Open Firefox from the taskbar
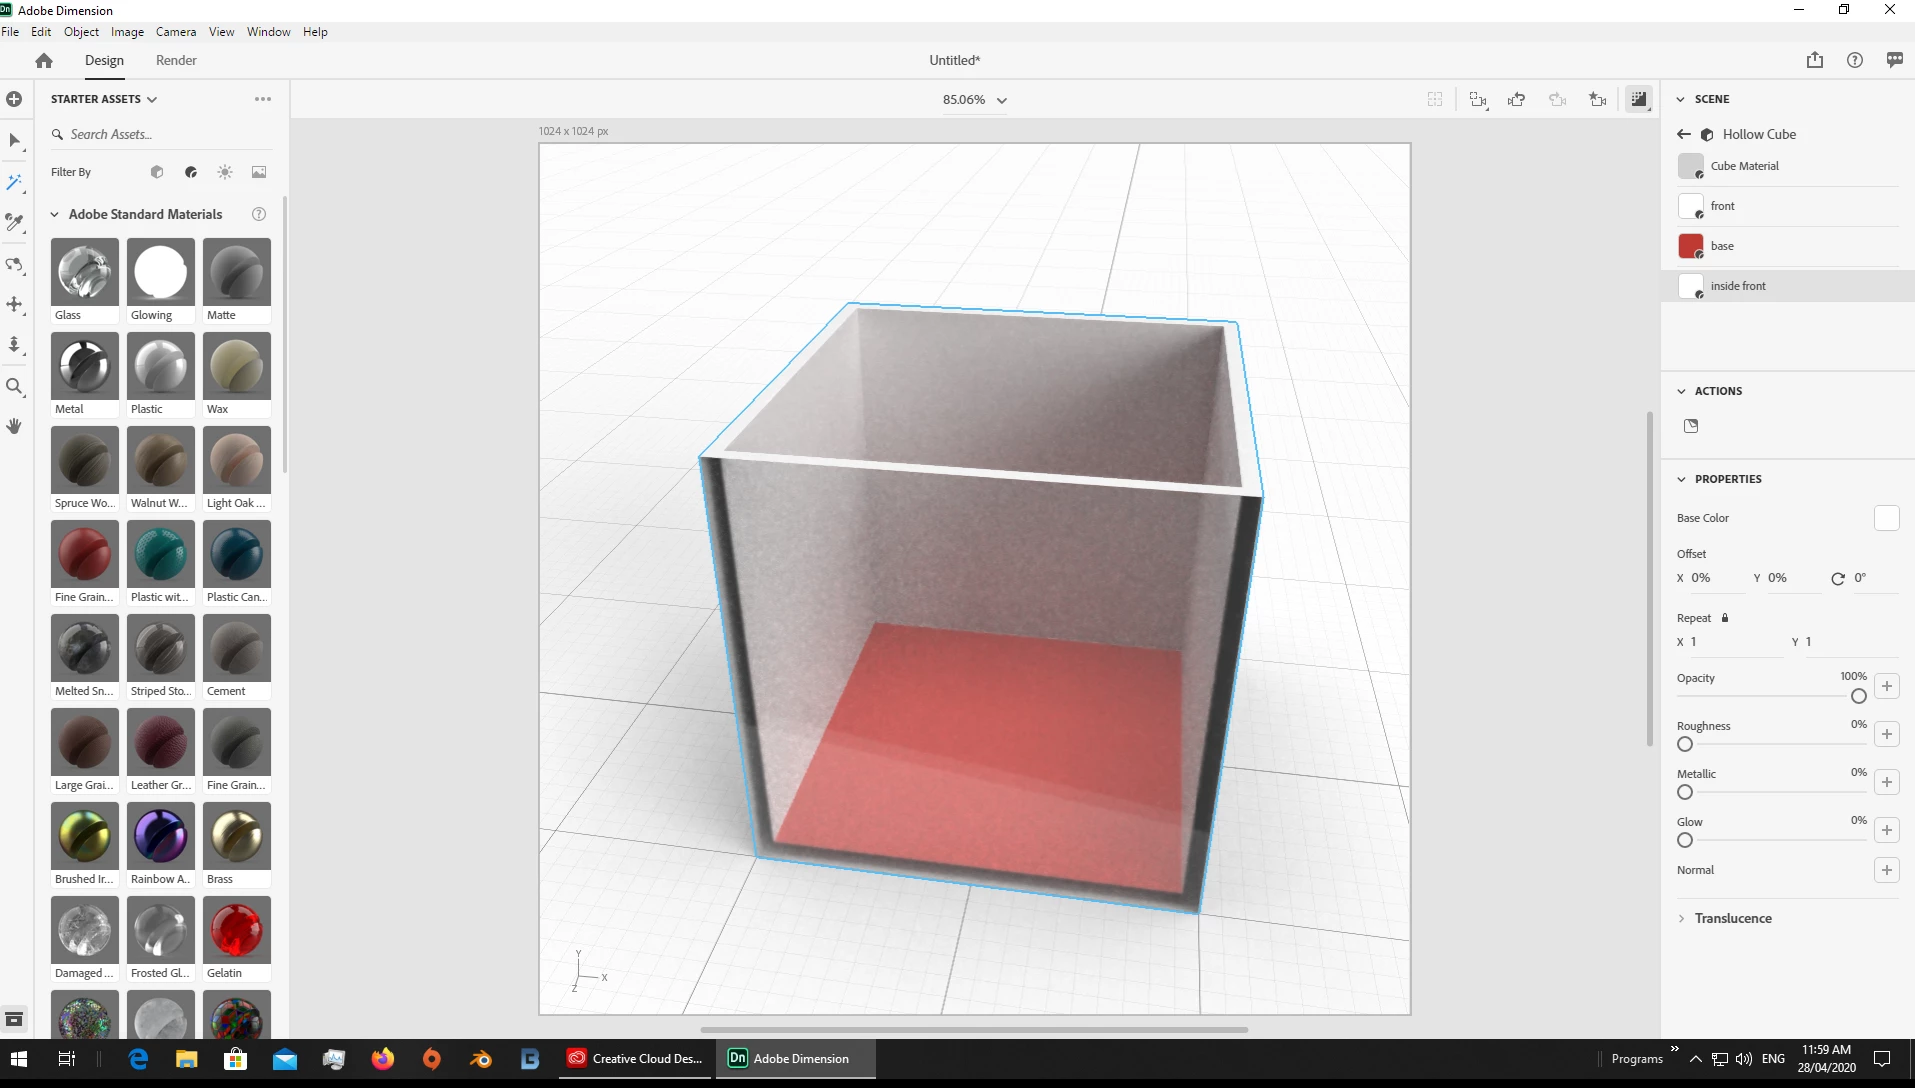 click(383, 1059)
